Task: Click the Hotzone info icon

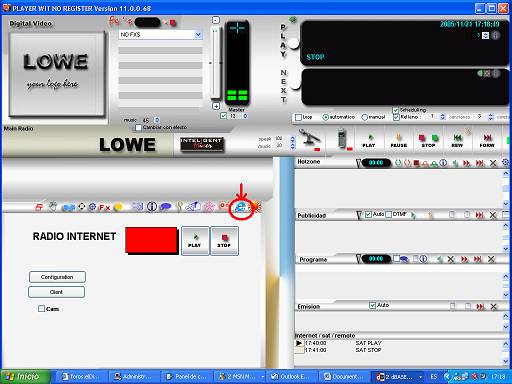Action: tap(443, 163)
